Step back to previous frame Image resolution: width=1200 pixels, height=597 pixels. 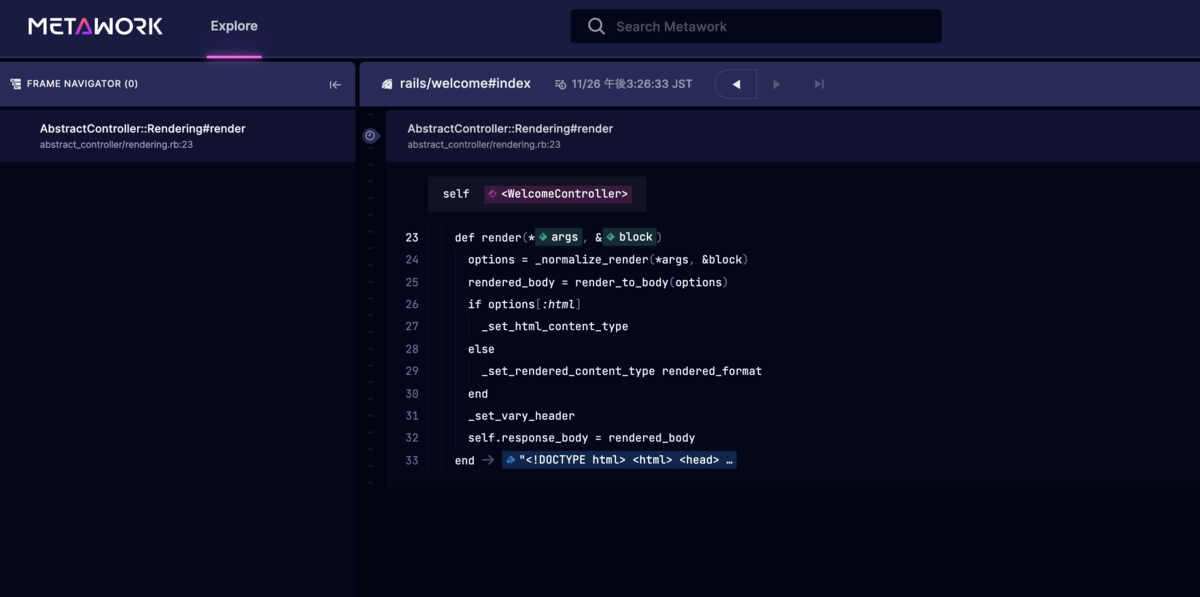point(736,85)
